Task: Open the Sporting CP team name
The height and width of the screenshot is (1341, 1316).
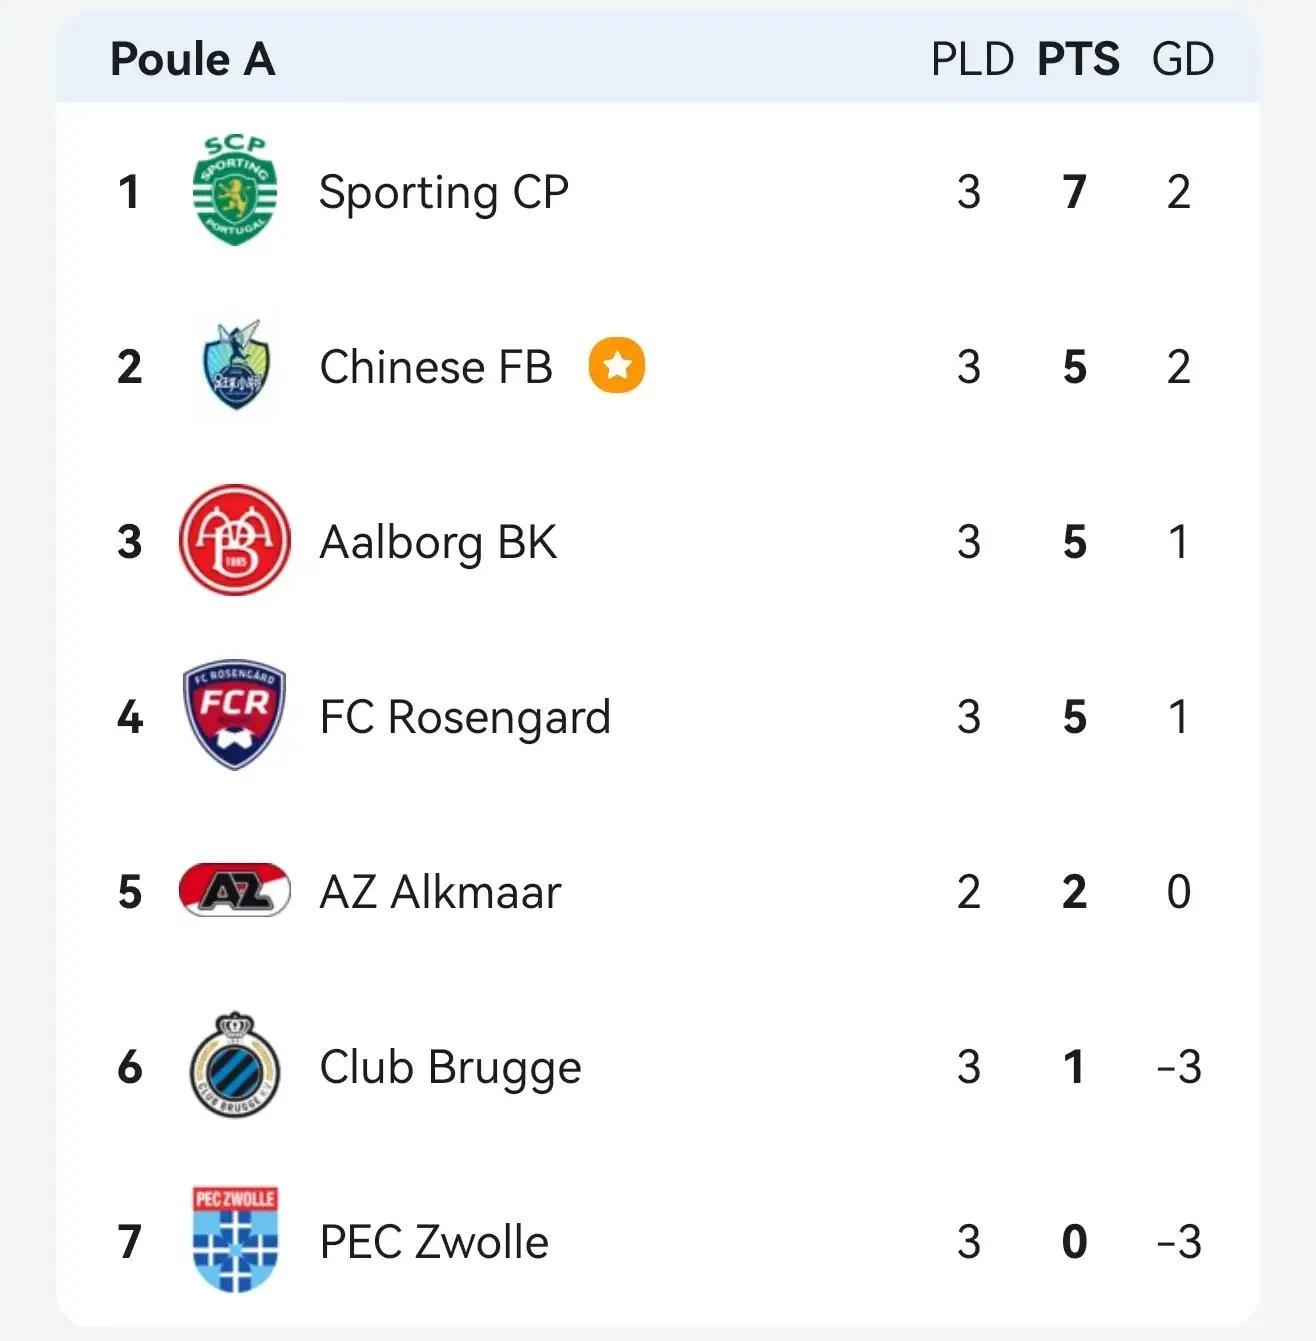Action: pyautogui.click(x=443, y=192)
